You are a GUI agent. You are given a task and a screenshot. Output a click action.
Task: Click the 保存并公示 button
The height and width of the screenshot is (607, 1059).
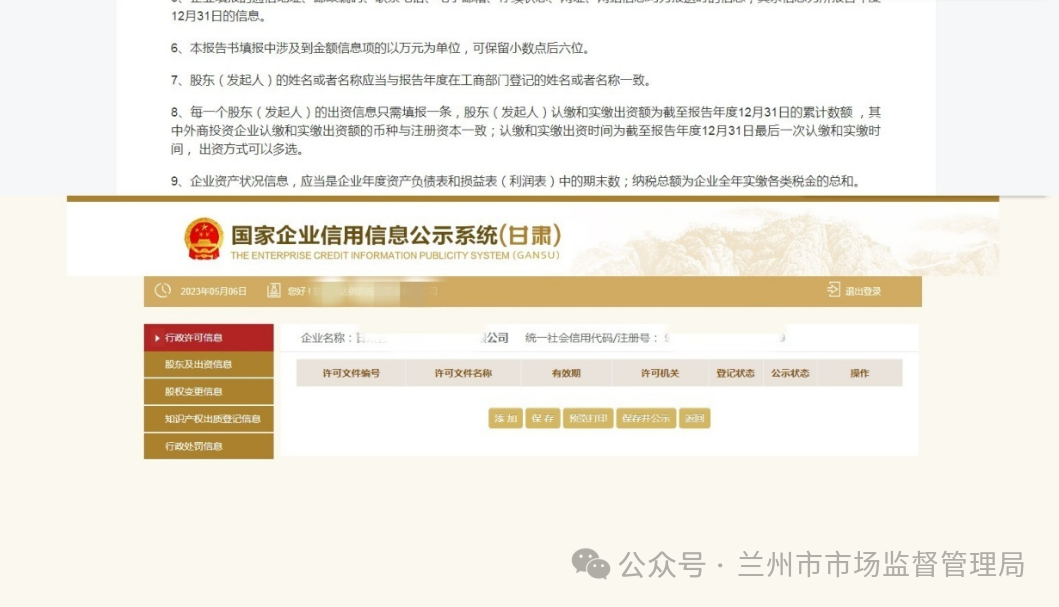point(645,419)
